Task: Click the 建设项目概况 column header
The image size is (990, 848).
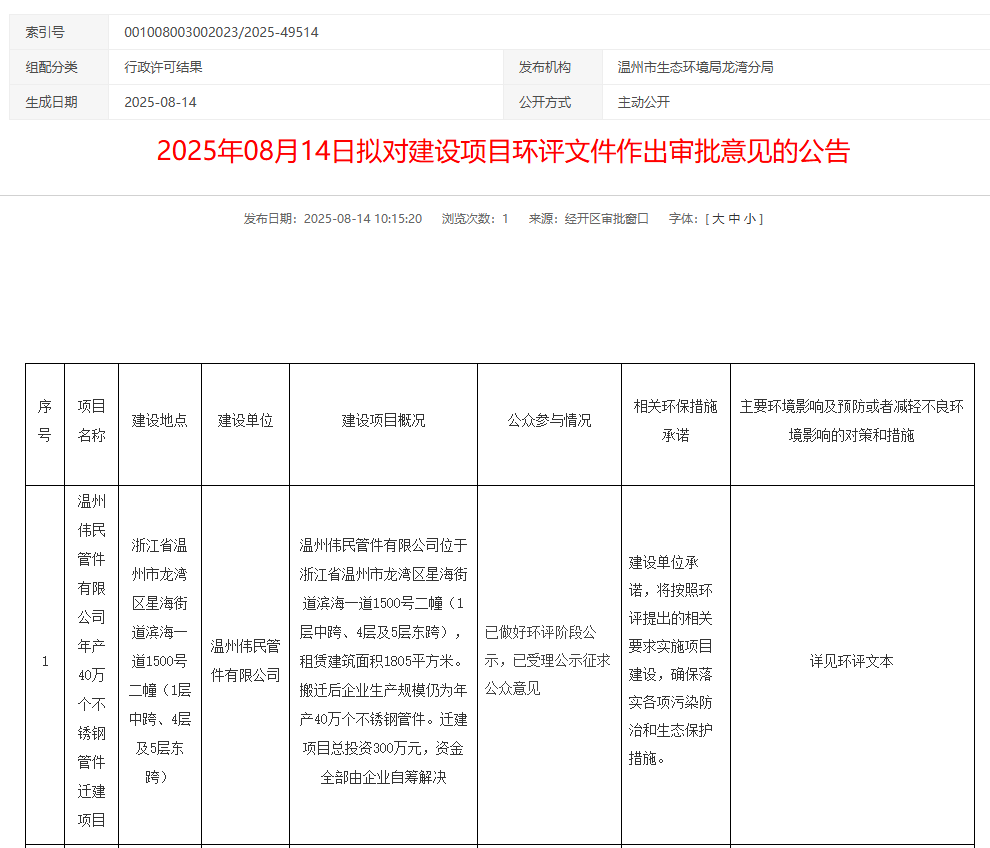Action: click(x=383, y=421)
